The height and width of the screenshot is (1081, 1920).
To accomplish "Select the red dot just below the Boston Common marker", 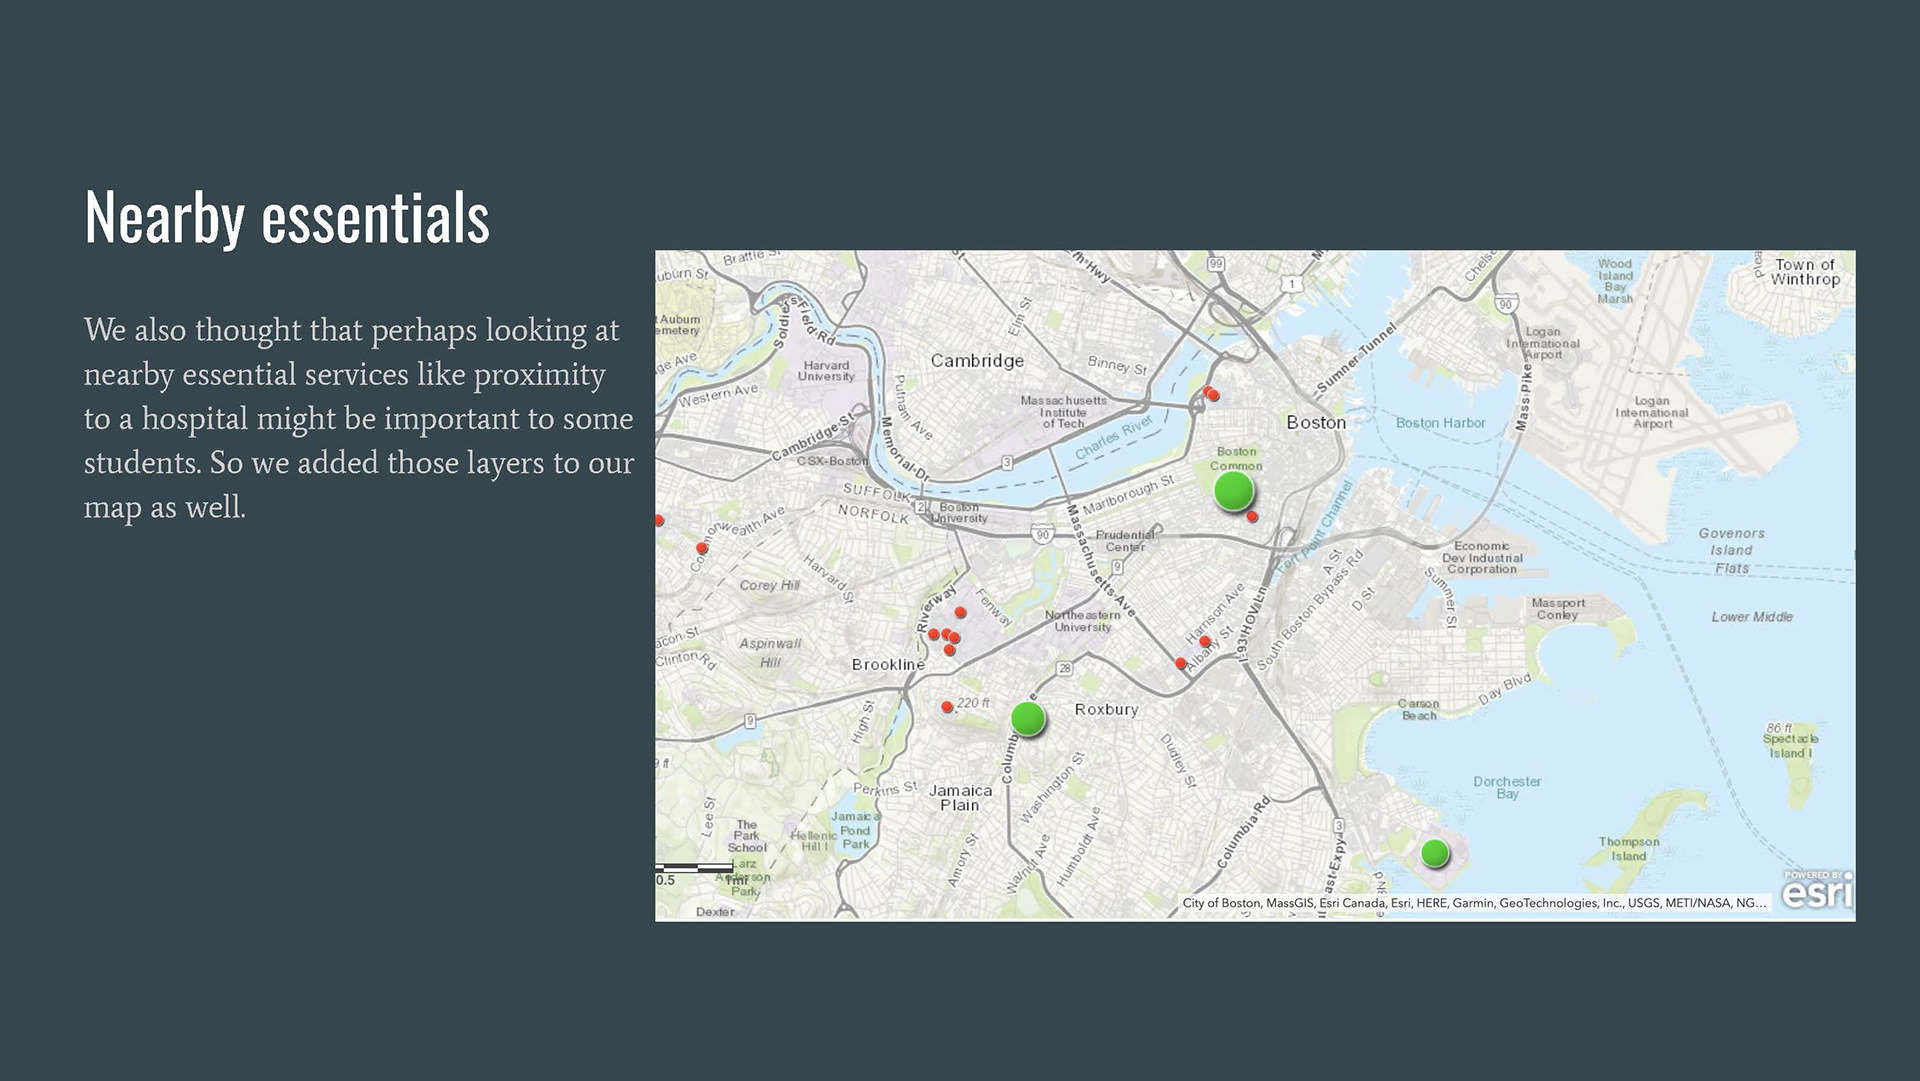I will click(x=1252, y=516).
